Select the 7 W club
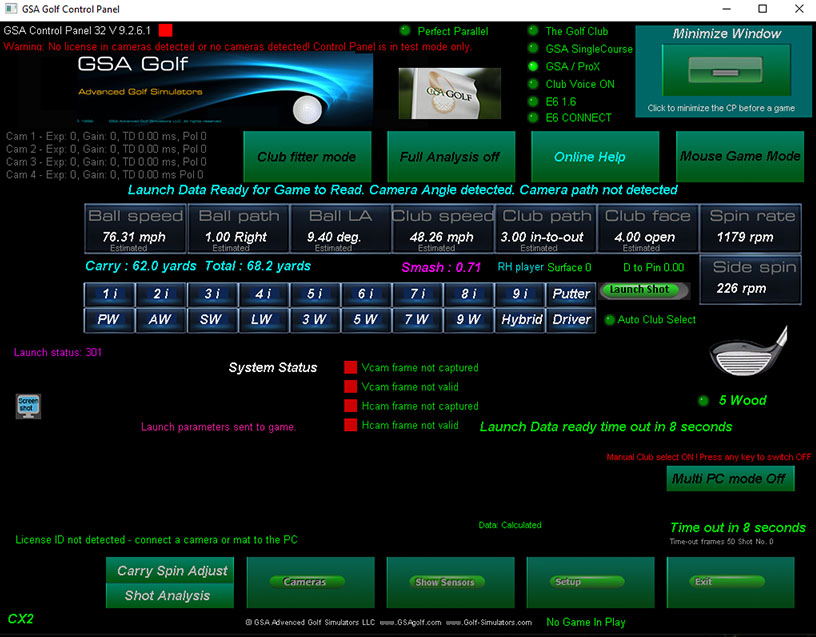The height and width of the screenshot is (637, 816). [x=417, y=320]
